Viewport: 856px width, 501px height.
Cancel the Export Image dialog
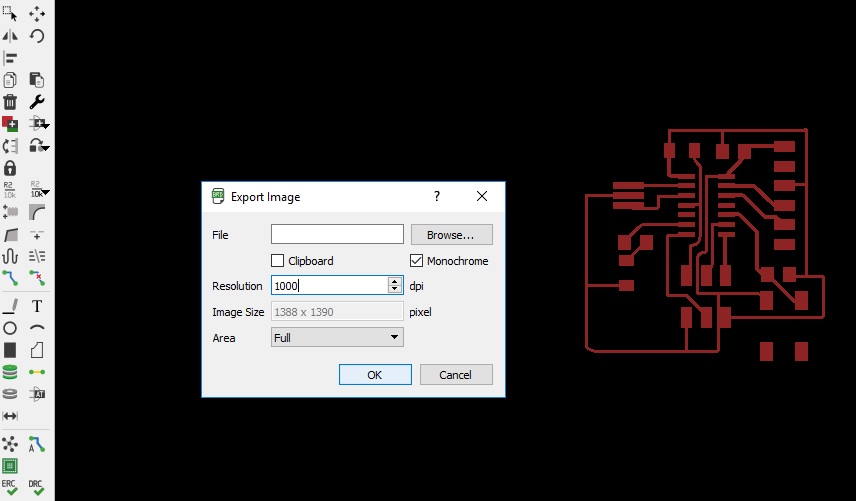tap(456, 375)
